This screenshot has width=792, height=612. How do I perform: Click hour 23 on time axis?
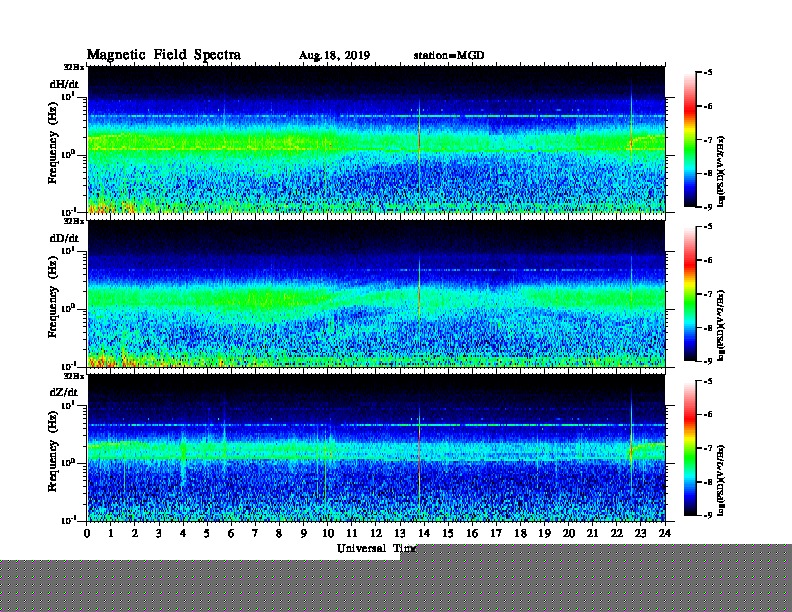pyautogui.click(x=641, y=534)
